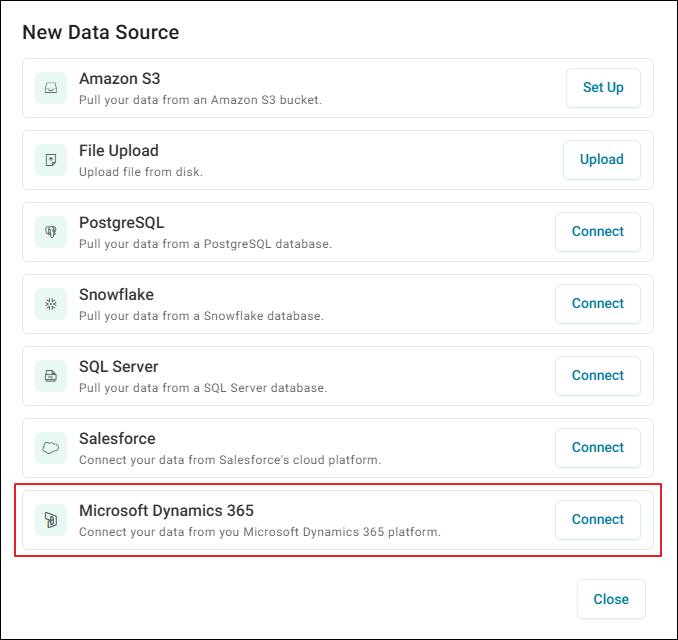Screen dimensions: 678x640
Task: Close the New Data Source dialog
Action: coord(611,599)
